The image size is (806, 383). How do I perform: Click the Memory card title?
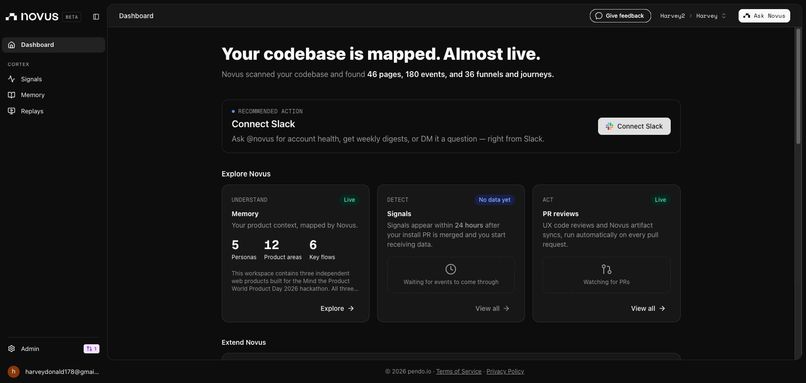tap(245, 213)
